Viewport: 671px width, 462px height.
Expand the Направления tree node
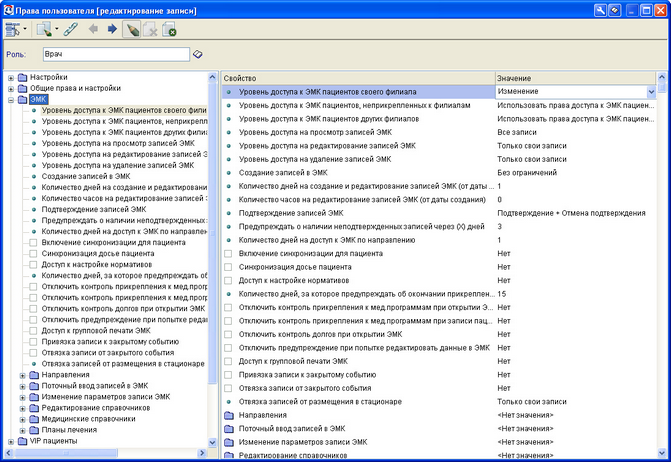[x=23, y=376]
